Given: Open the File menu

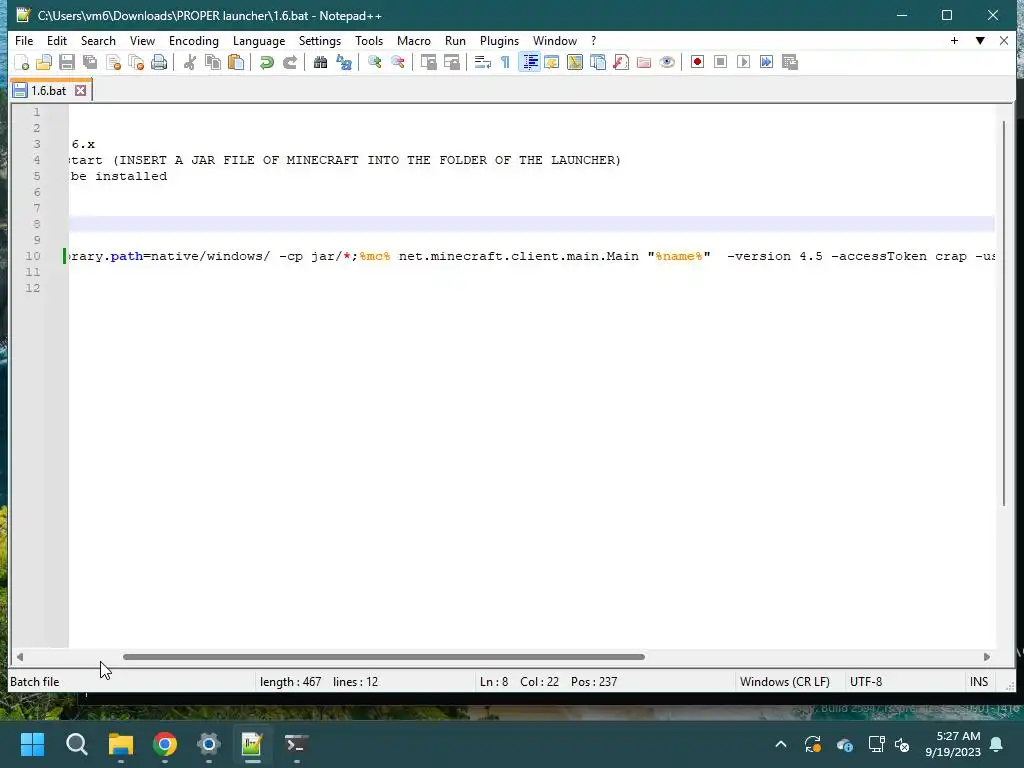Looking at the screenshot, I should point(24,40).
